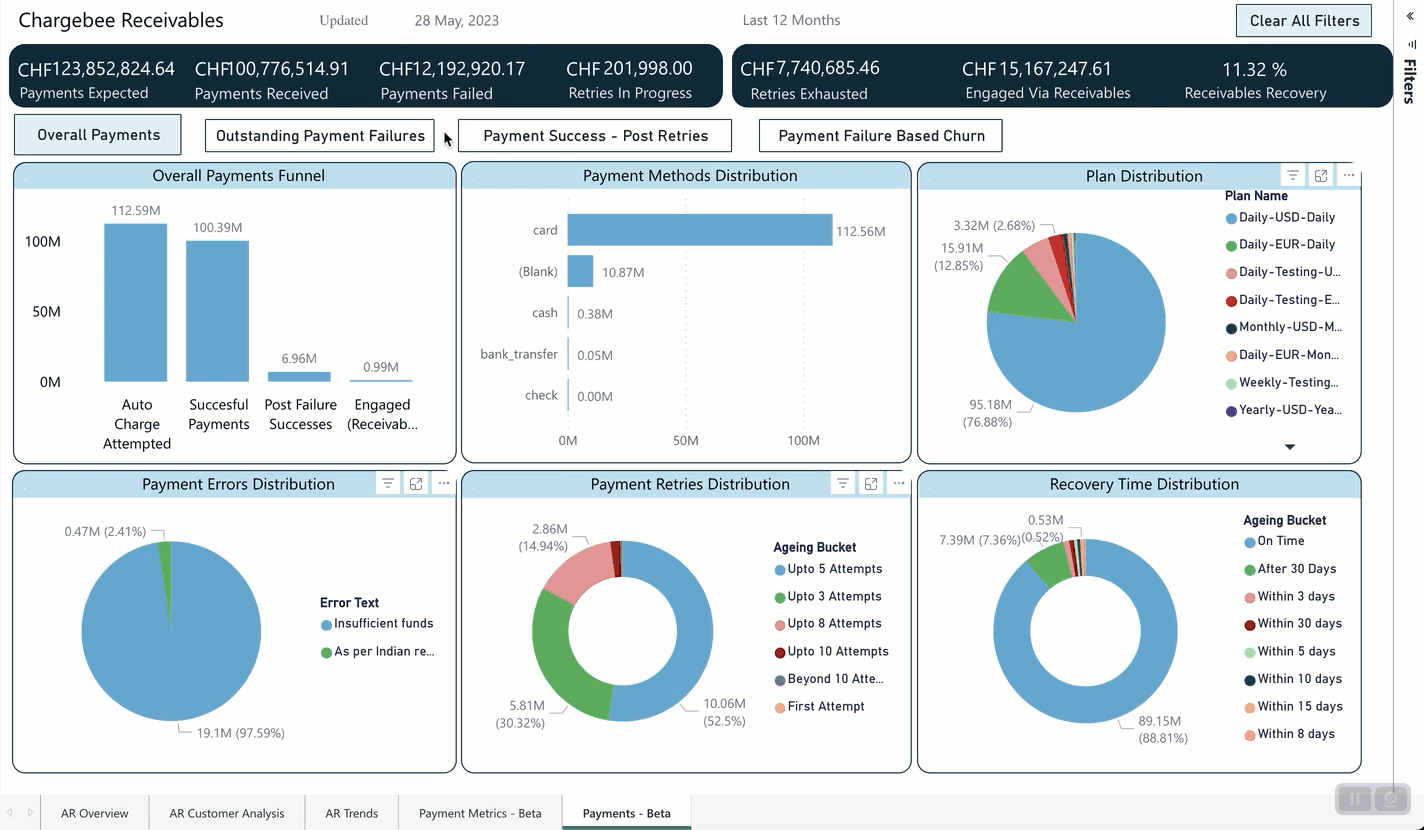Select Within 3 days legend entry

tap(1289, 597)
